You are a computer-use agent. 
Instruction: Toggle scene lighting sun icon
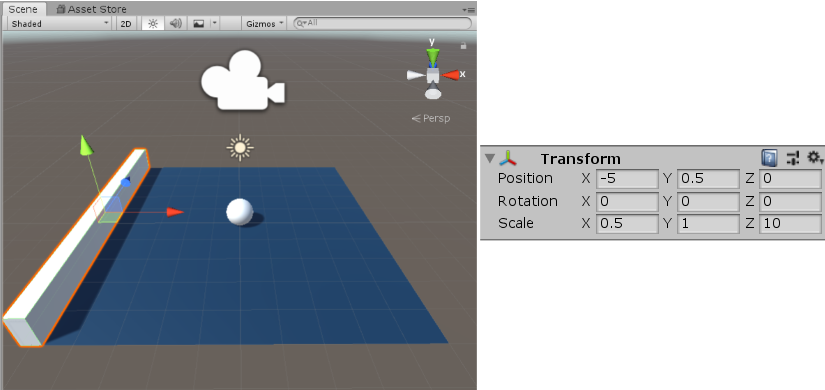(153, 23)
